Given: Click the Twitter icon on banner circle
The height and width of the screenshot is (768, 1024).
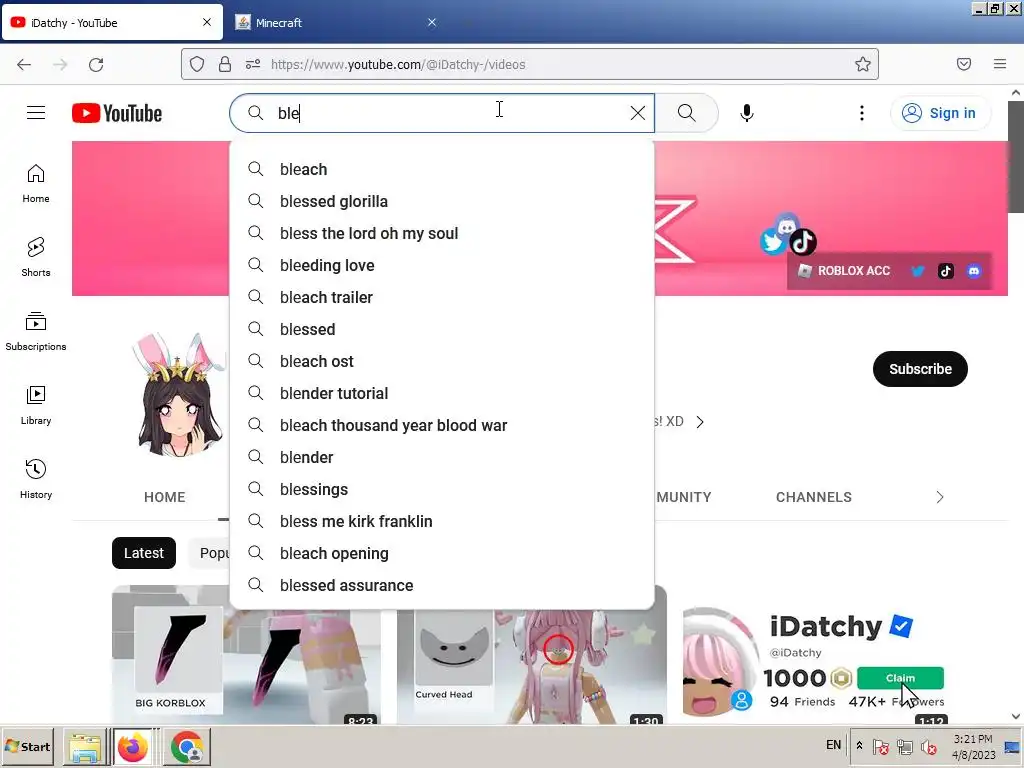Looking at the screenshot, I should coord(773,242).
